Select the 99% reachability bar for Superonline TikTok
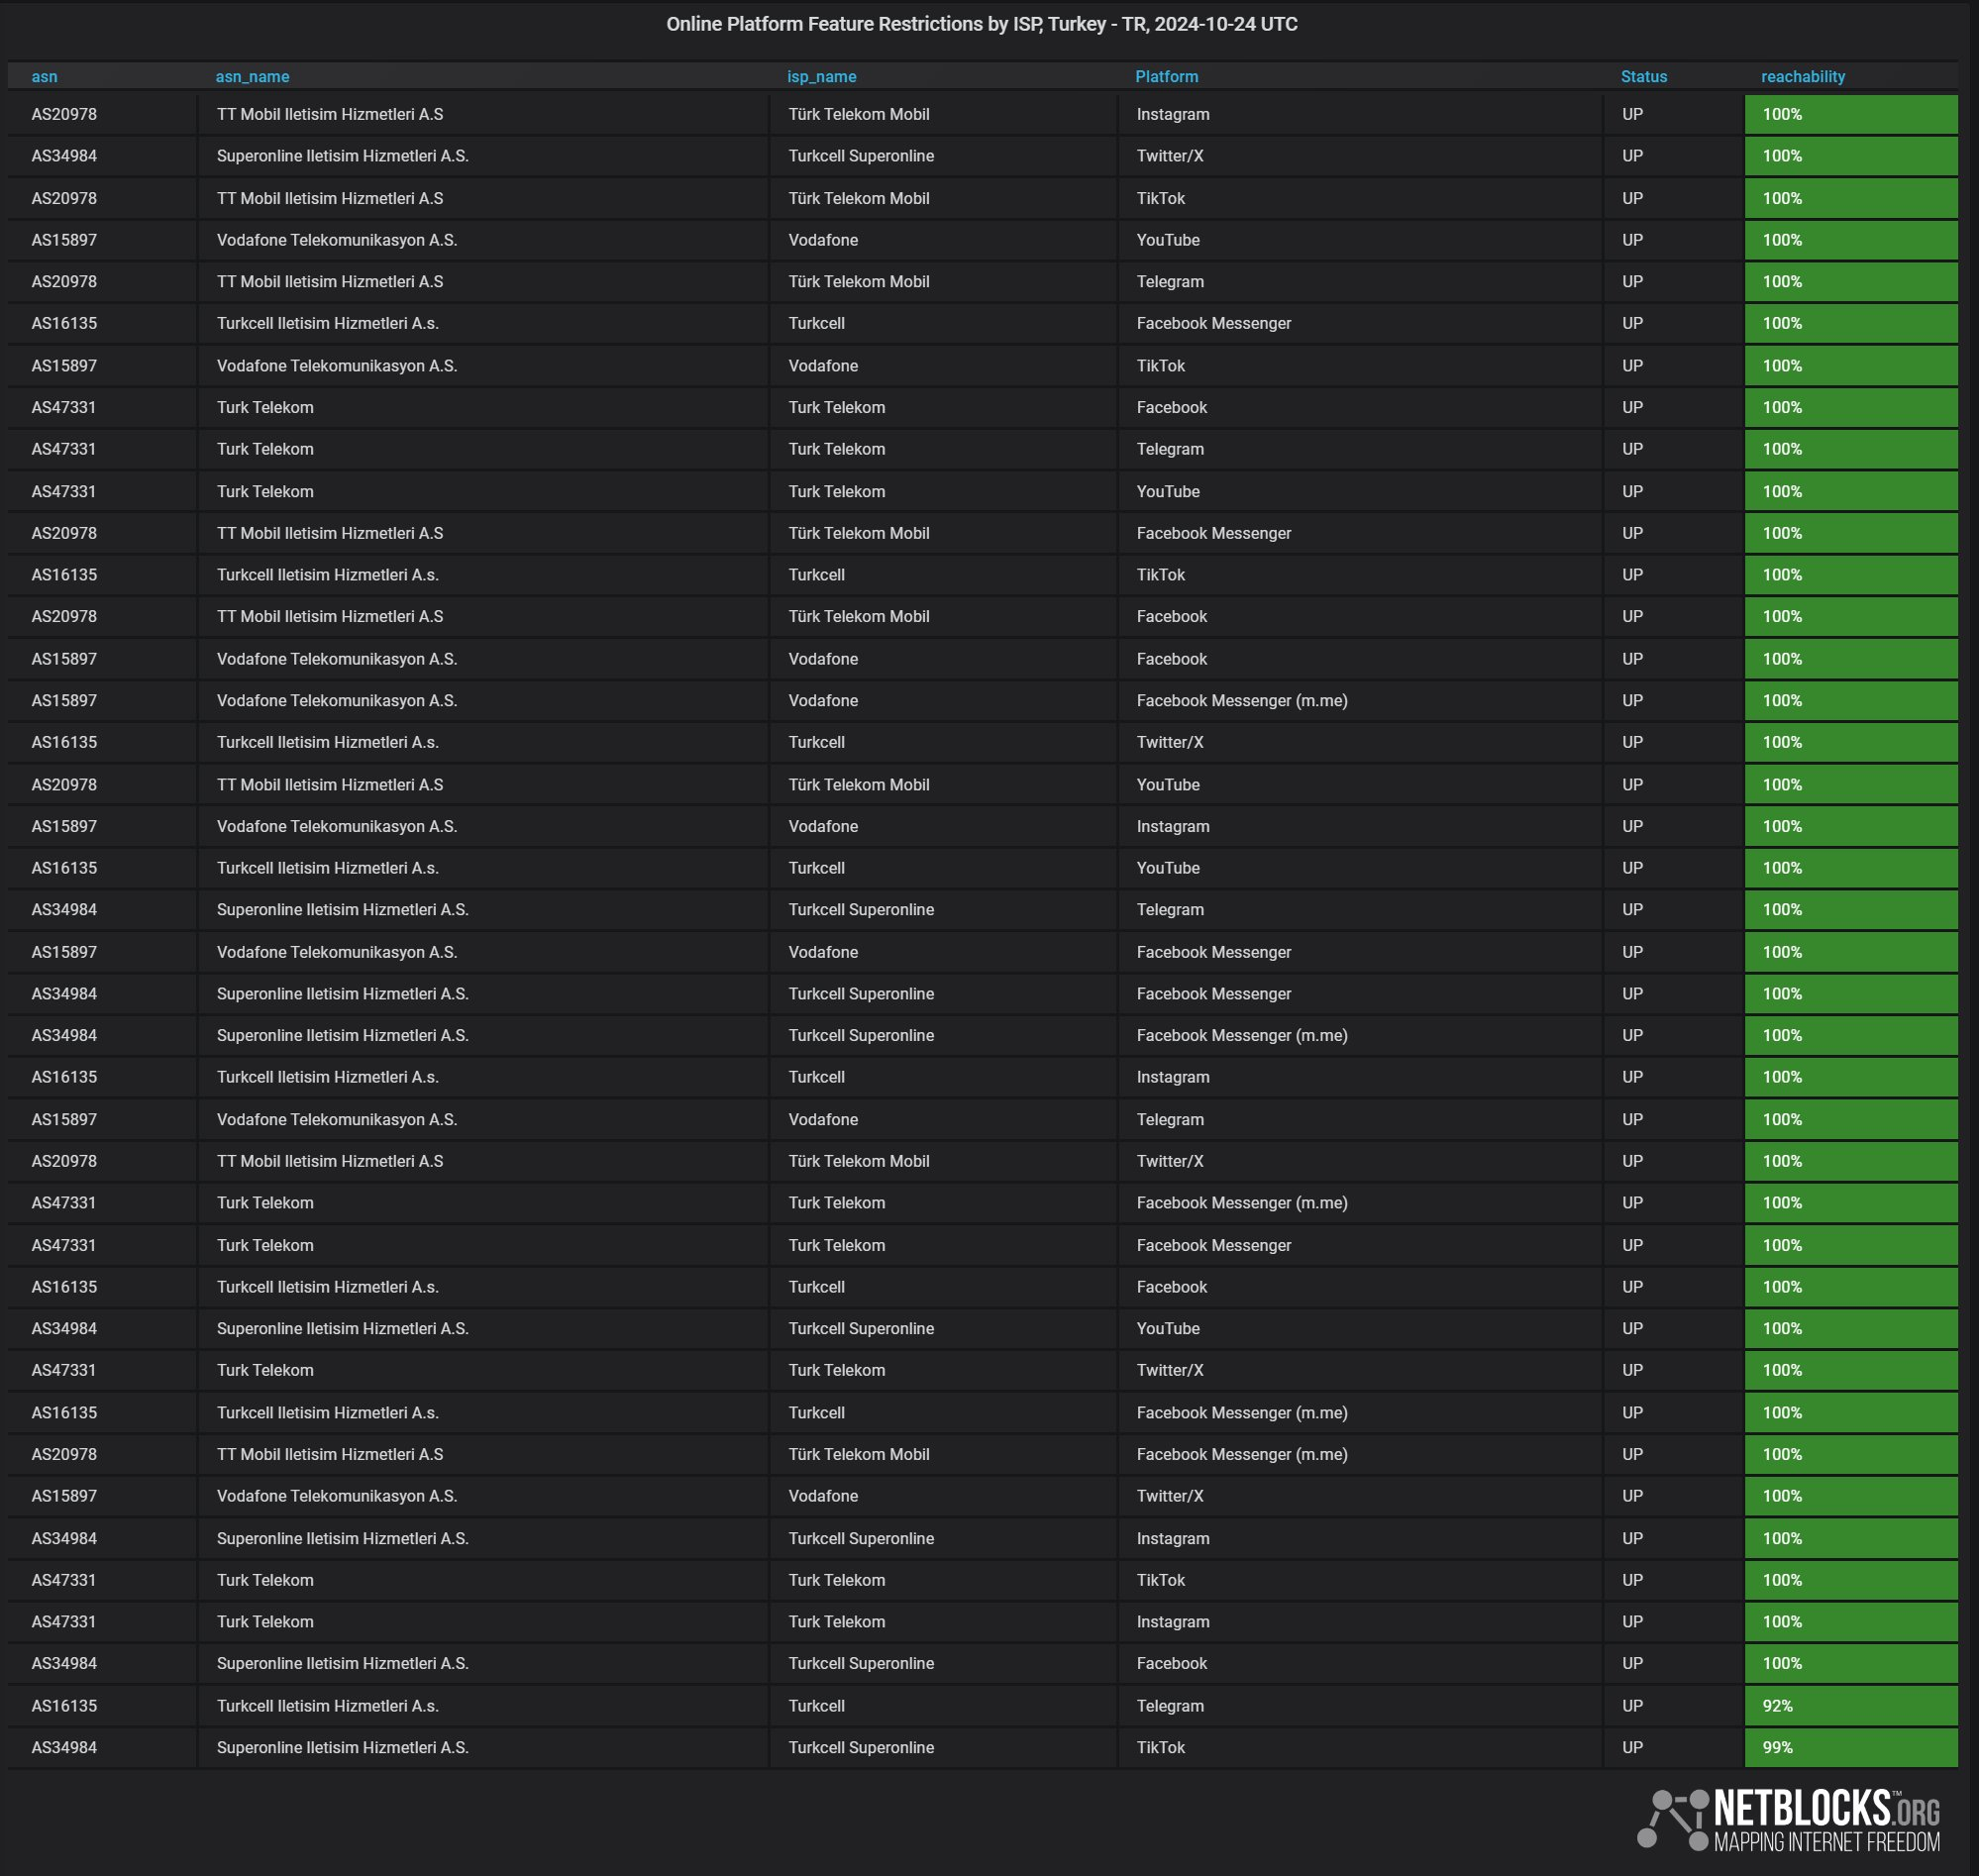The width and height of the screenshot is (1979, 1876). pos(1852,1747)
